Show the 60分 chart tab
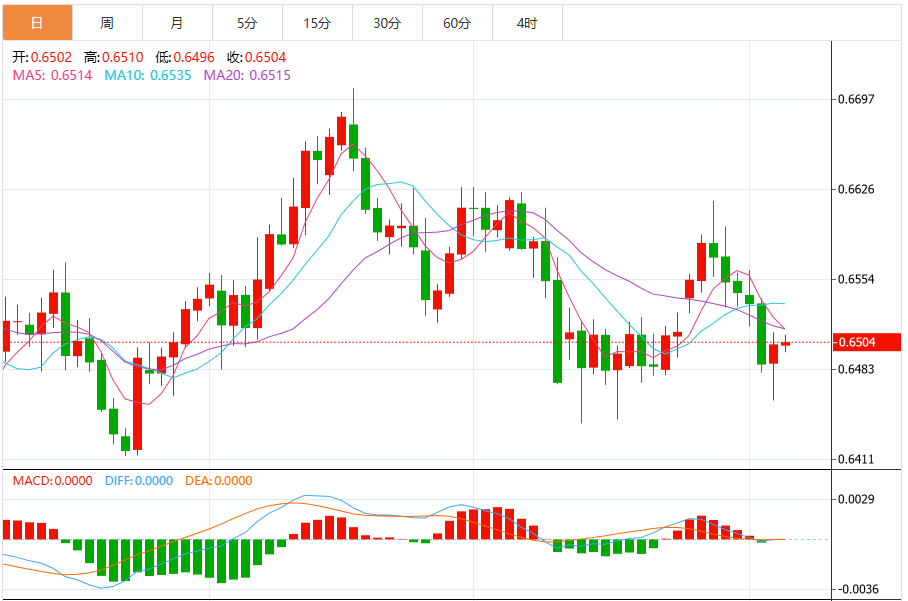The image size is (908, 601). click(x=457, y=22)
